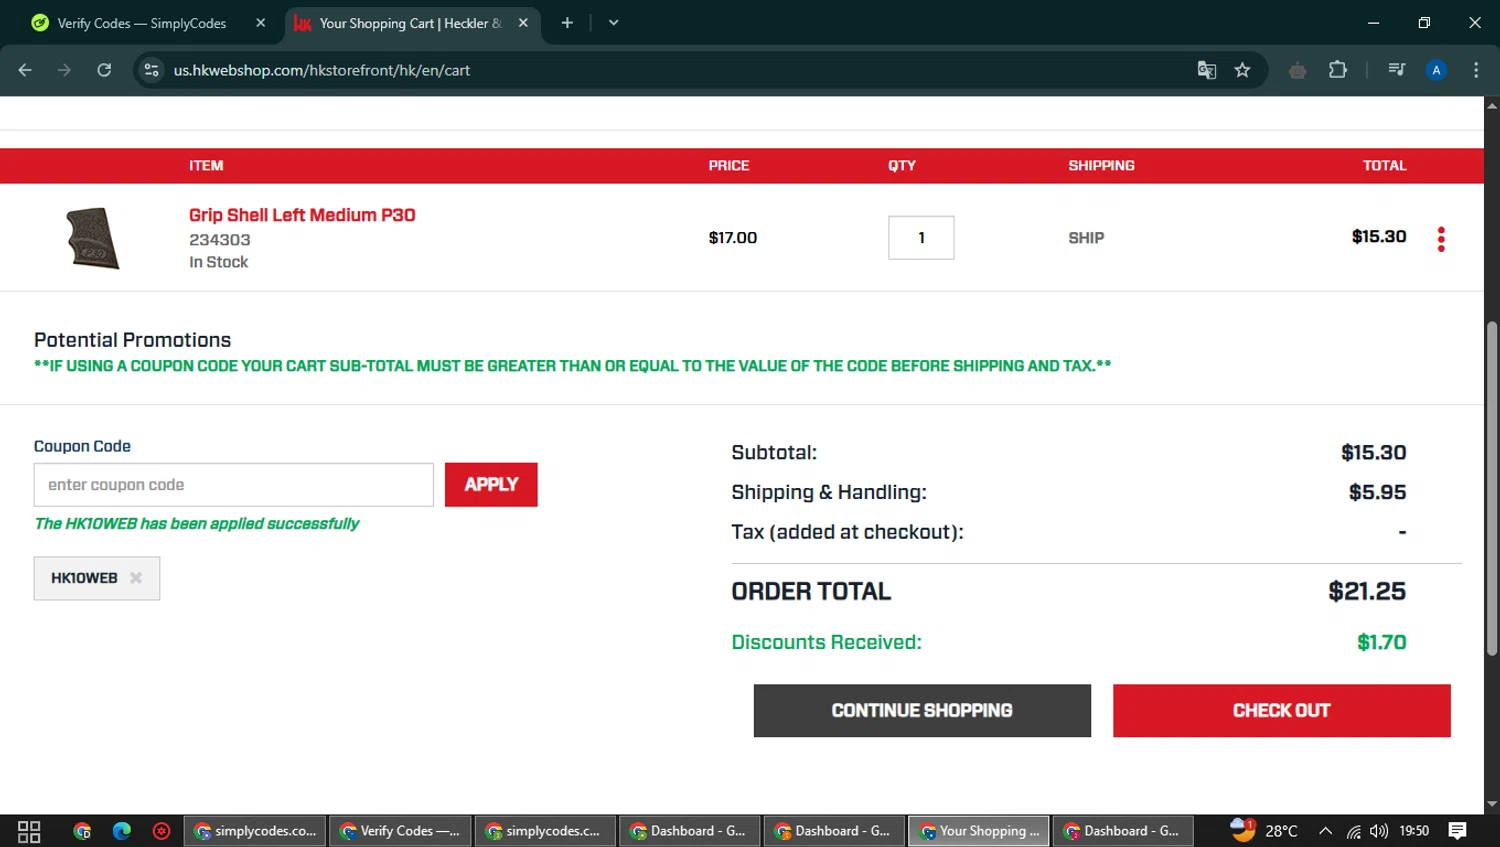Click the HK10WEB applied successfully message
Viewport: 1500px width, 847px height.
pyautogui.click(x=197, y=524)
